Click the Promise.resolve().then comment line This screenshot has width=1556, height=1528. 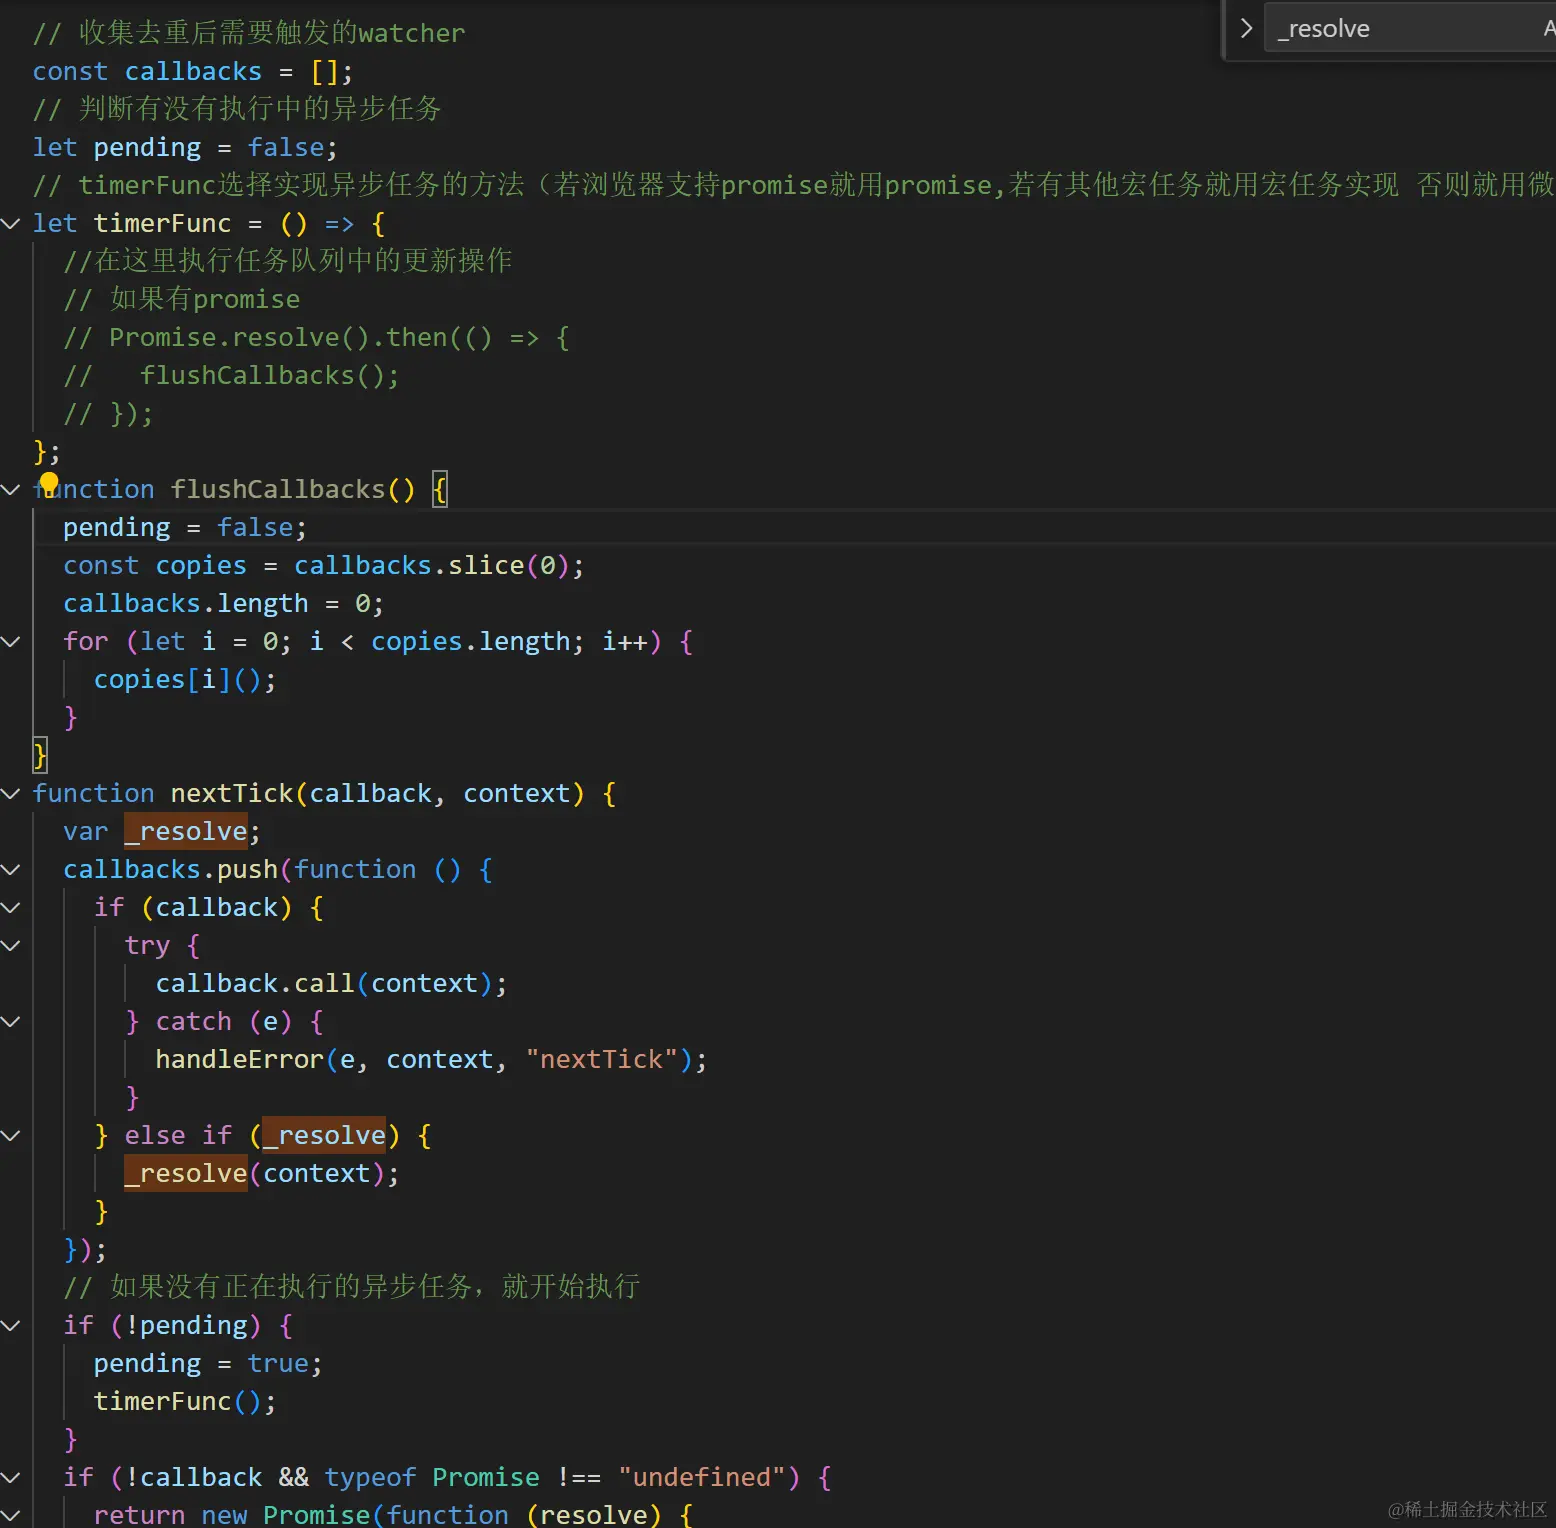(316, 337)
